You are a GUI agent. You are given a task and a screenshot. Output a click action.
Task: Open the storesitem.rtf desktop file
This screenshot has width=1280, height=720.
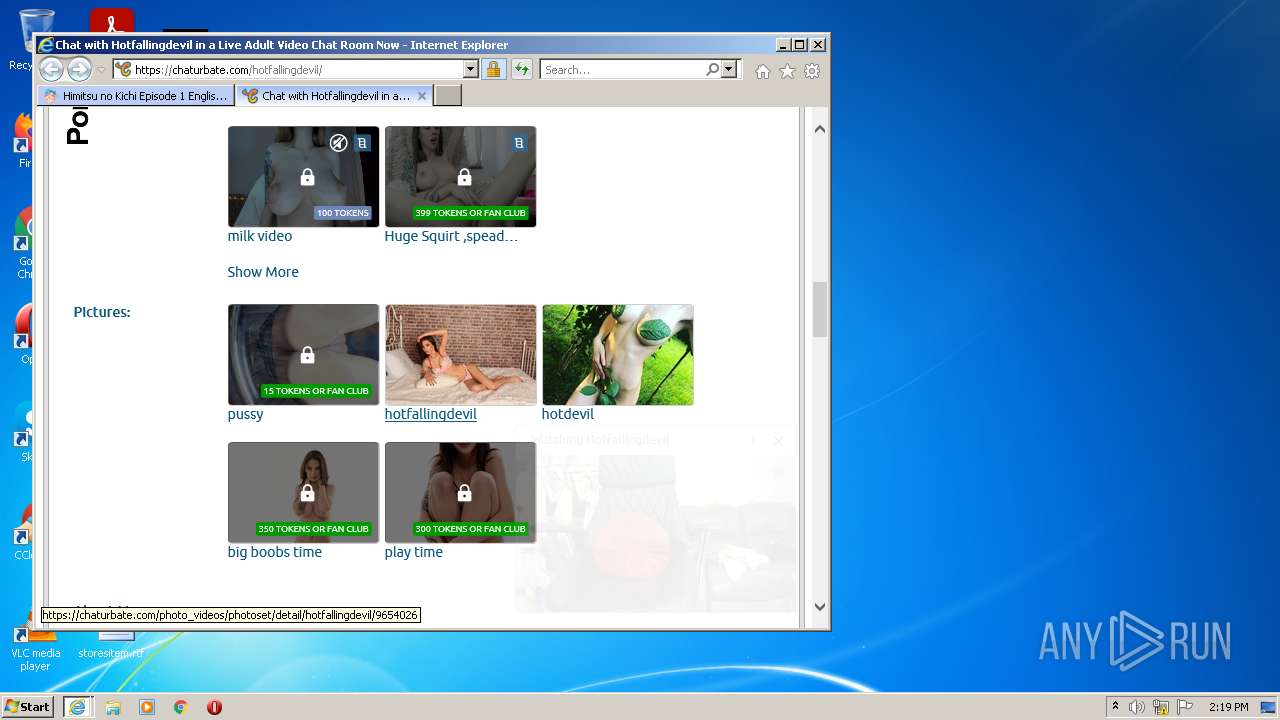pyautogui.click(x=111, y=645)
